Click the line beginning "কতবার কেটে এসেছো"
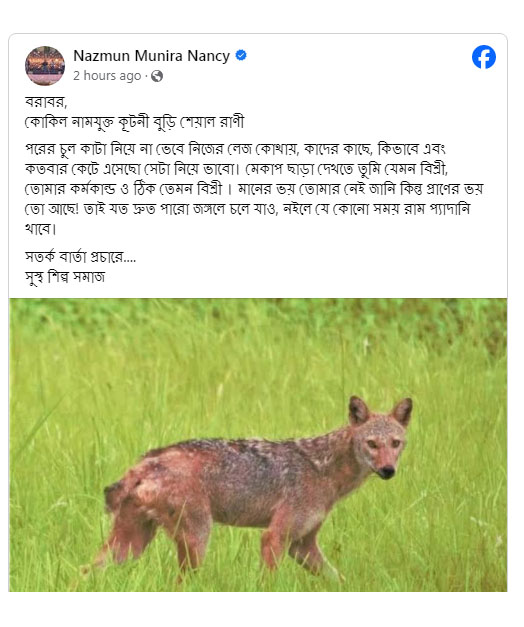Screen dimensions: 524x627 pyautogui.click(x=236, y=169)
